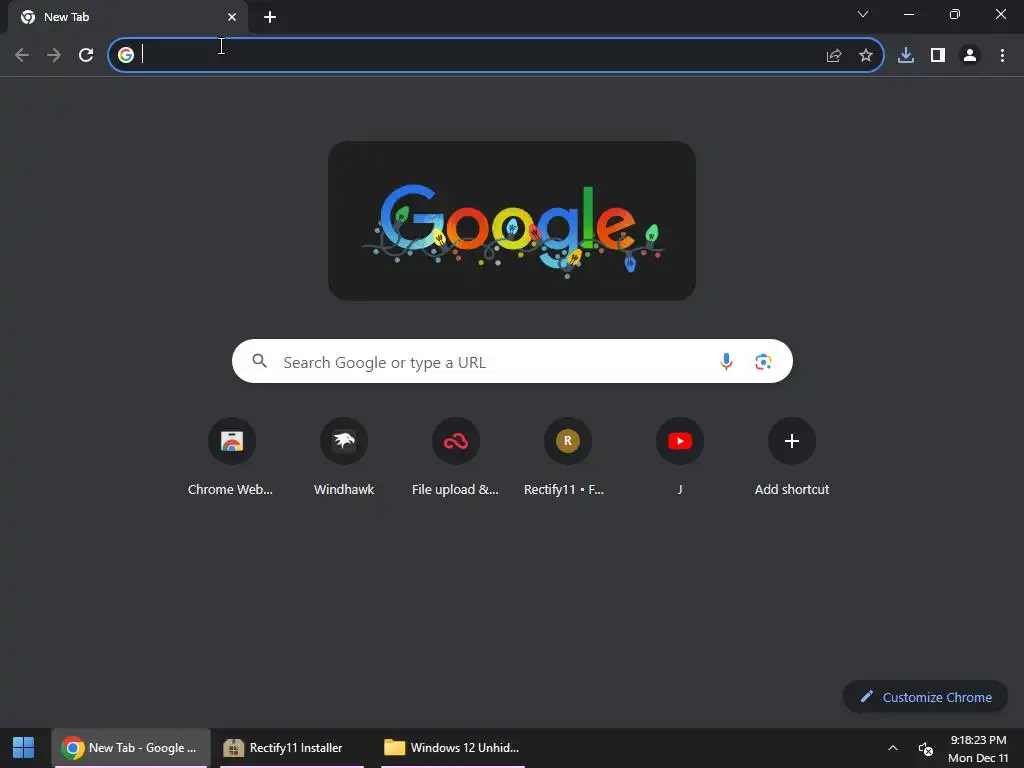Viewport: 1024px width, 768px height.
Task: Open the Chrome Web Store shortcut
Action: pyautogui.click(x=231, y=441)
